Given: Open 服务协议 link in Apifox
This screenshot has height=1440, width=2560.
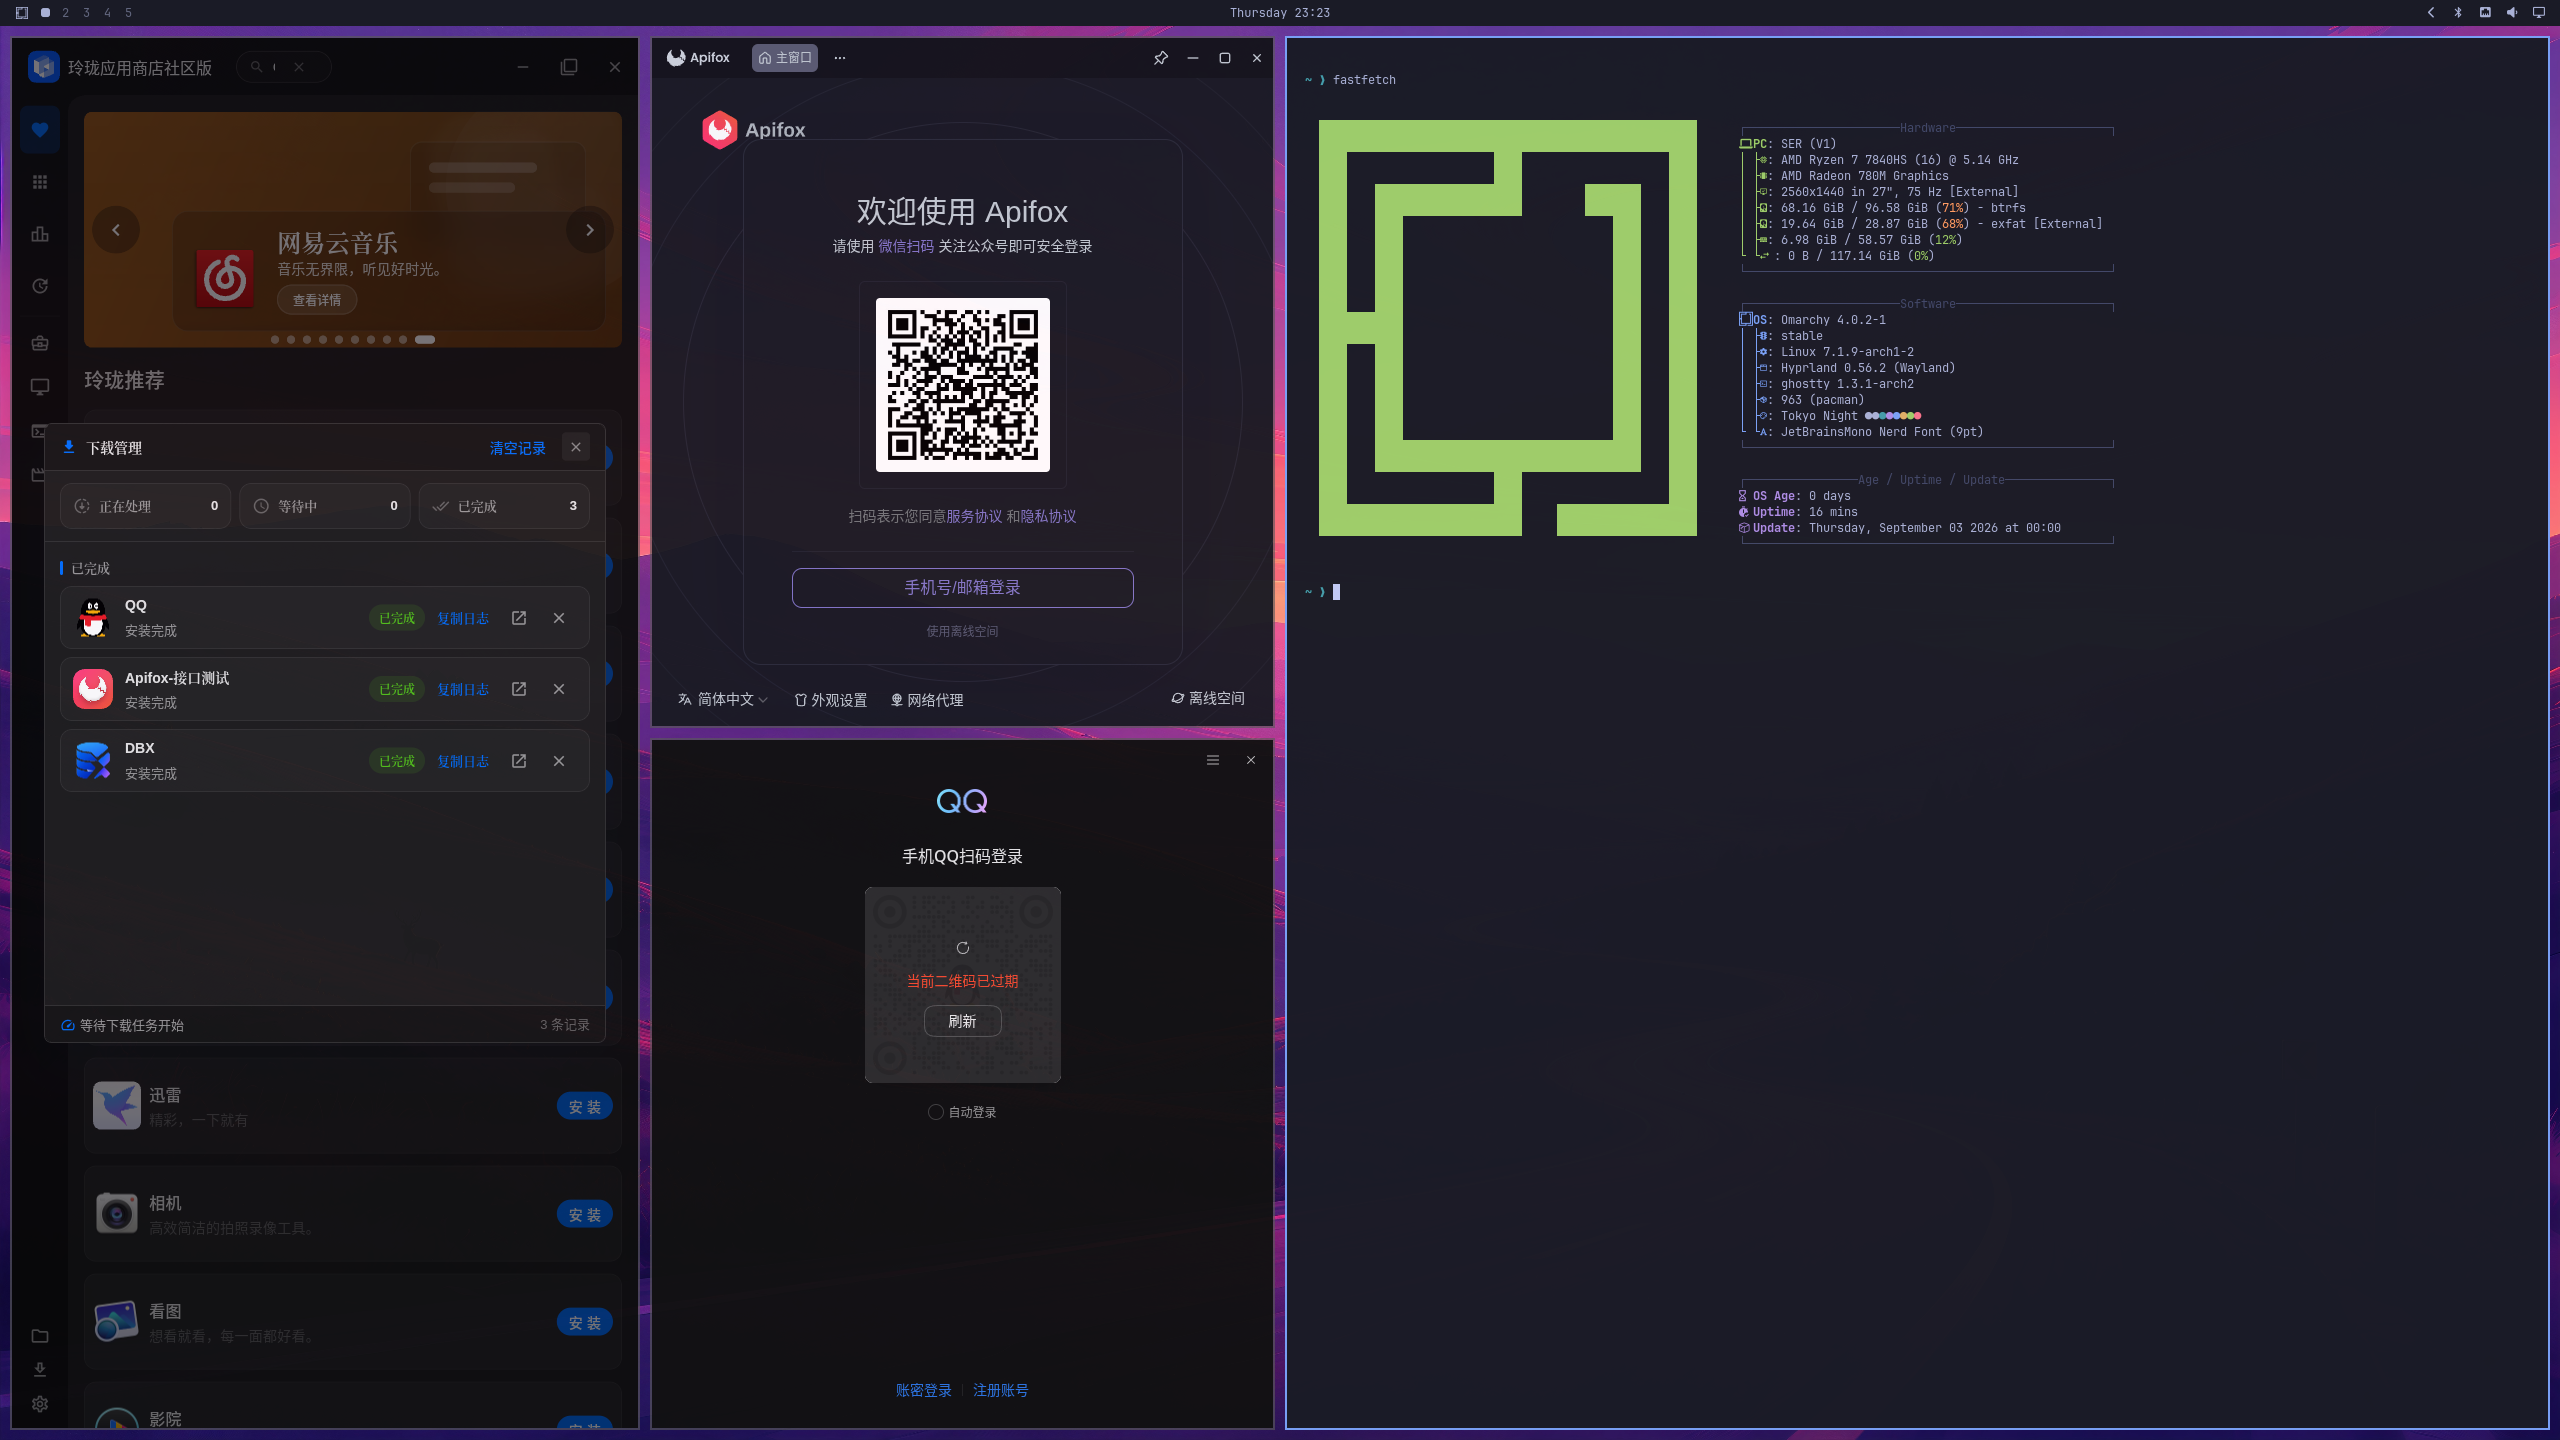Looking at the screenshot, I should (x=974, y=516).
